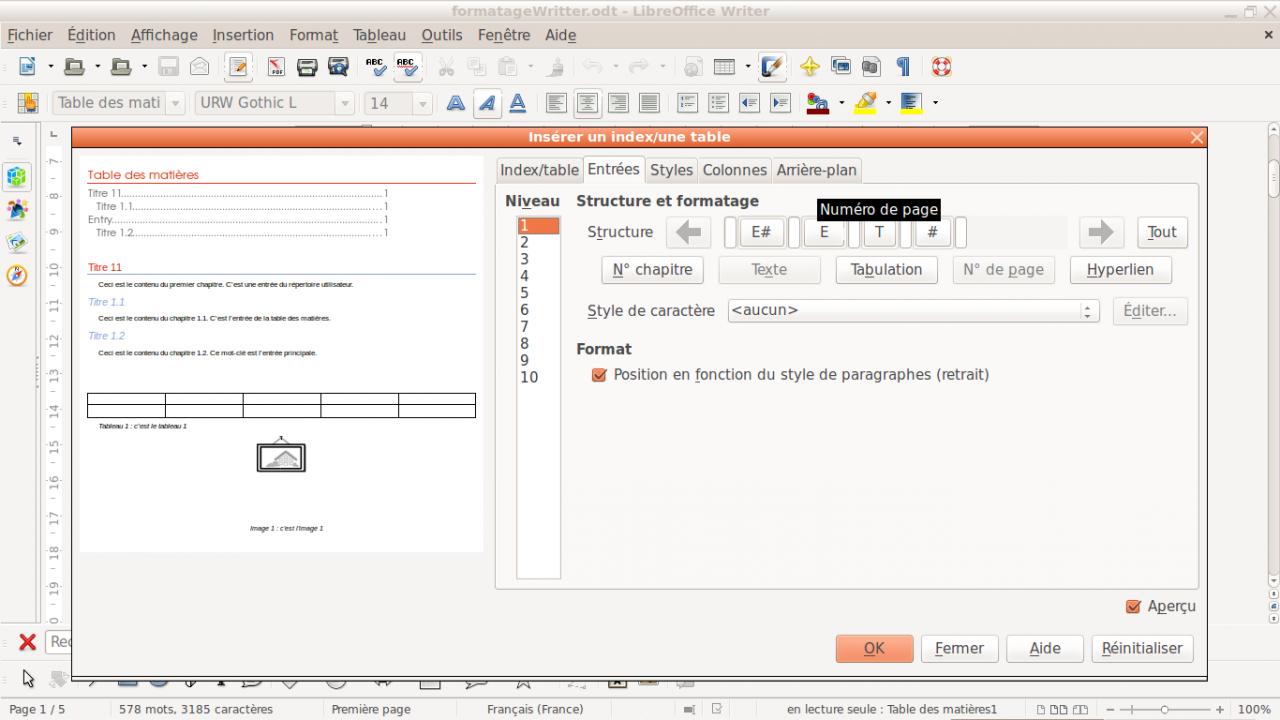Open LibreOffice Help lifebuoy icon

coord(941,67)
